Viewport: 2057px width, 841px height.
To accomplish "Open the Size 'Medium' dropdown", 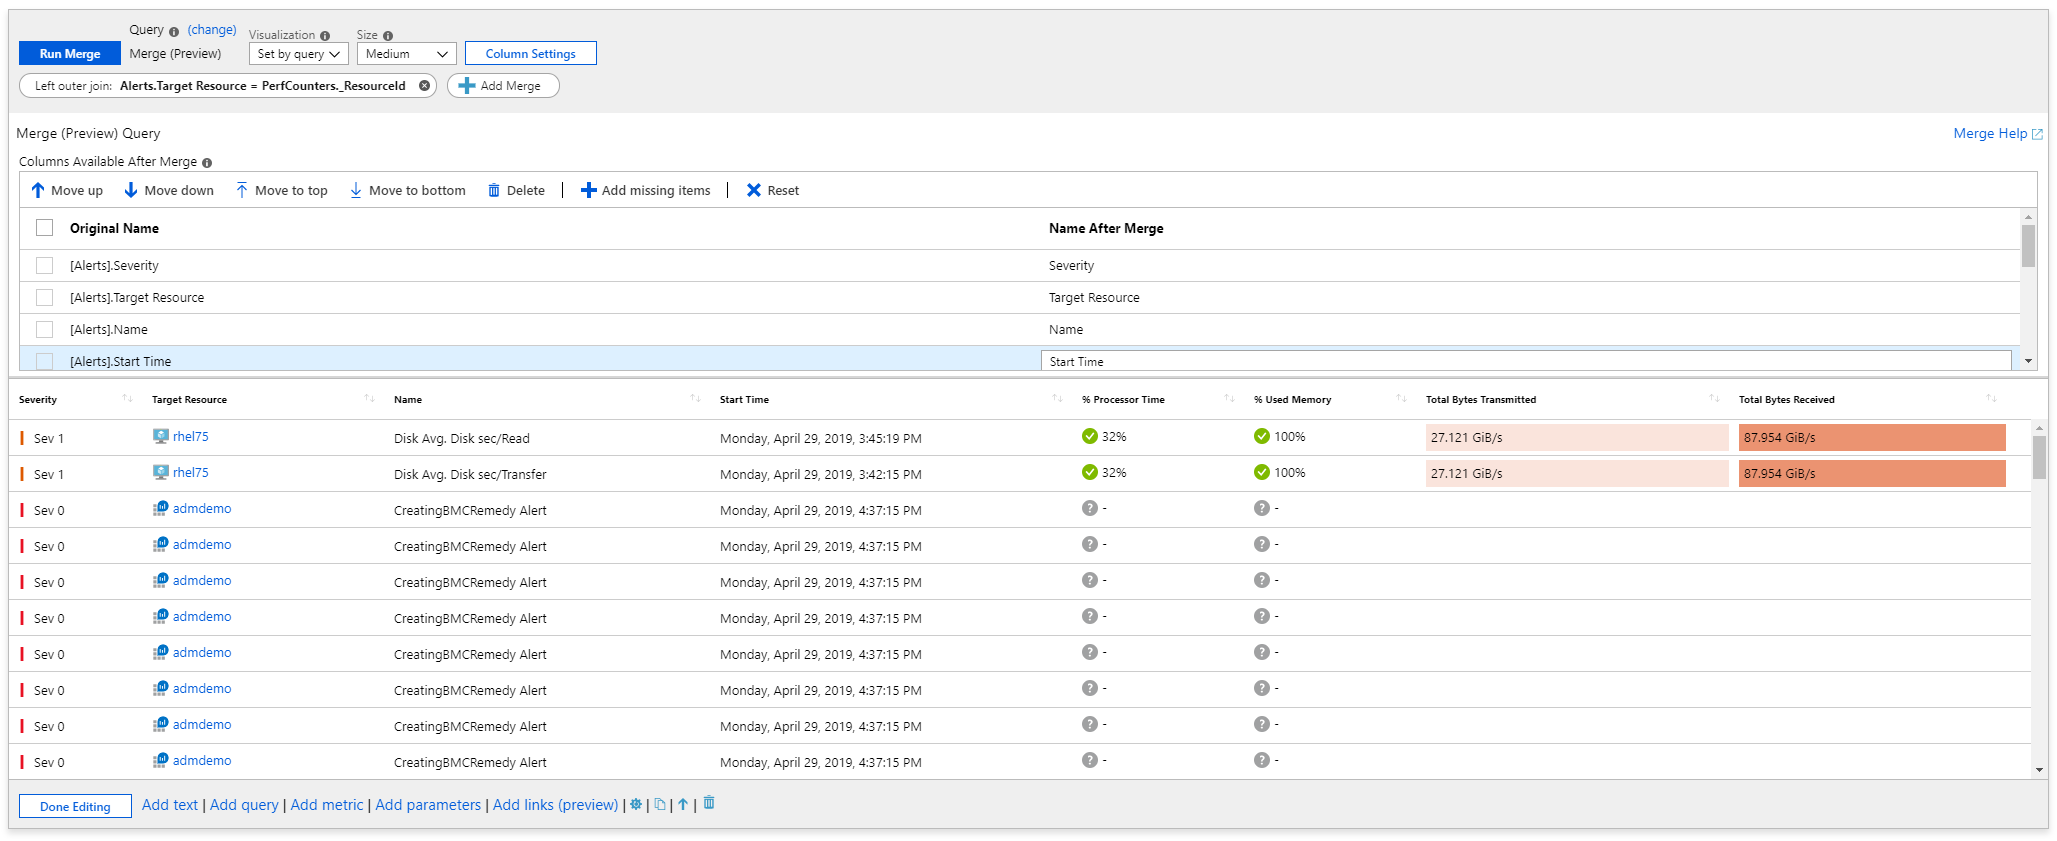I will [407, 54].
